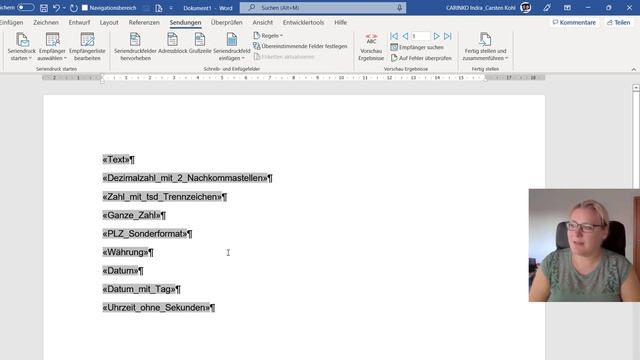The height and width of the screenshot is (360, 640).
Task: Collapse the ribbon with the chevron
Action: 633,69
